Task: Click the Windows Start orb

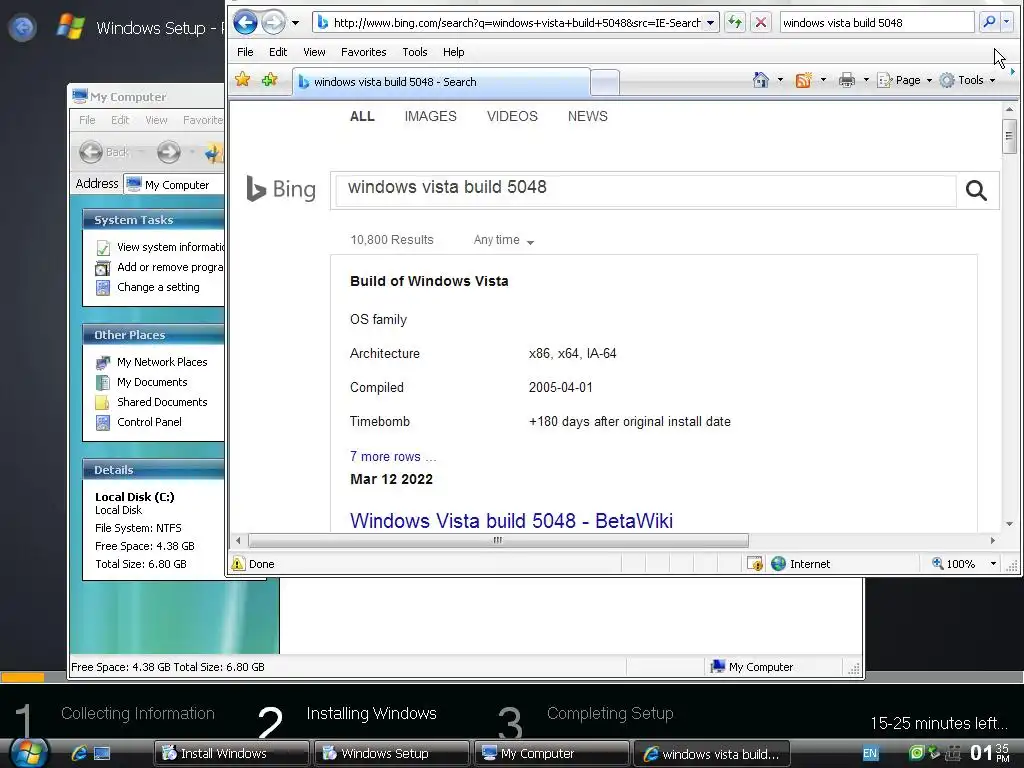Action: [28, 752]
